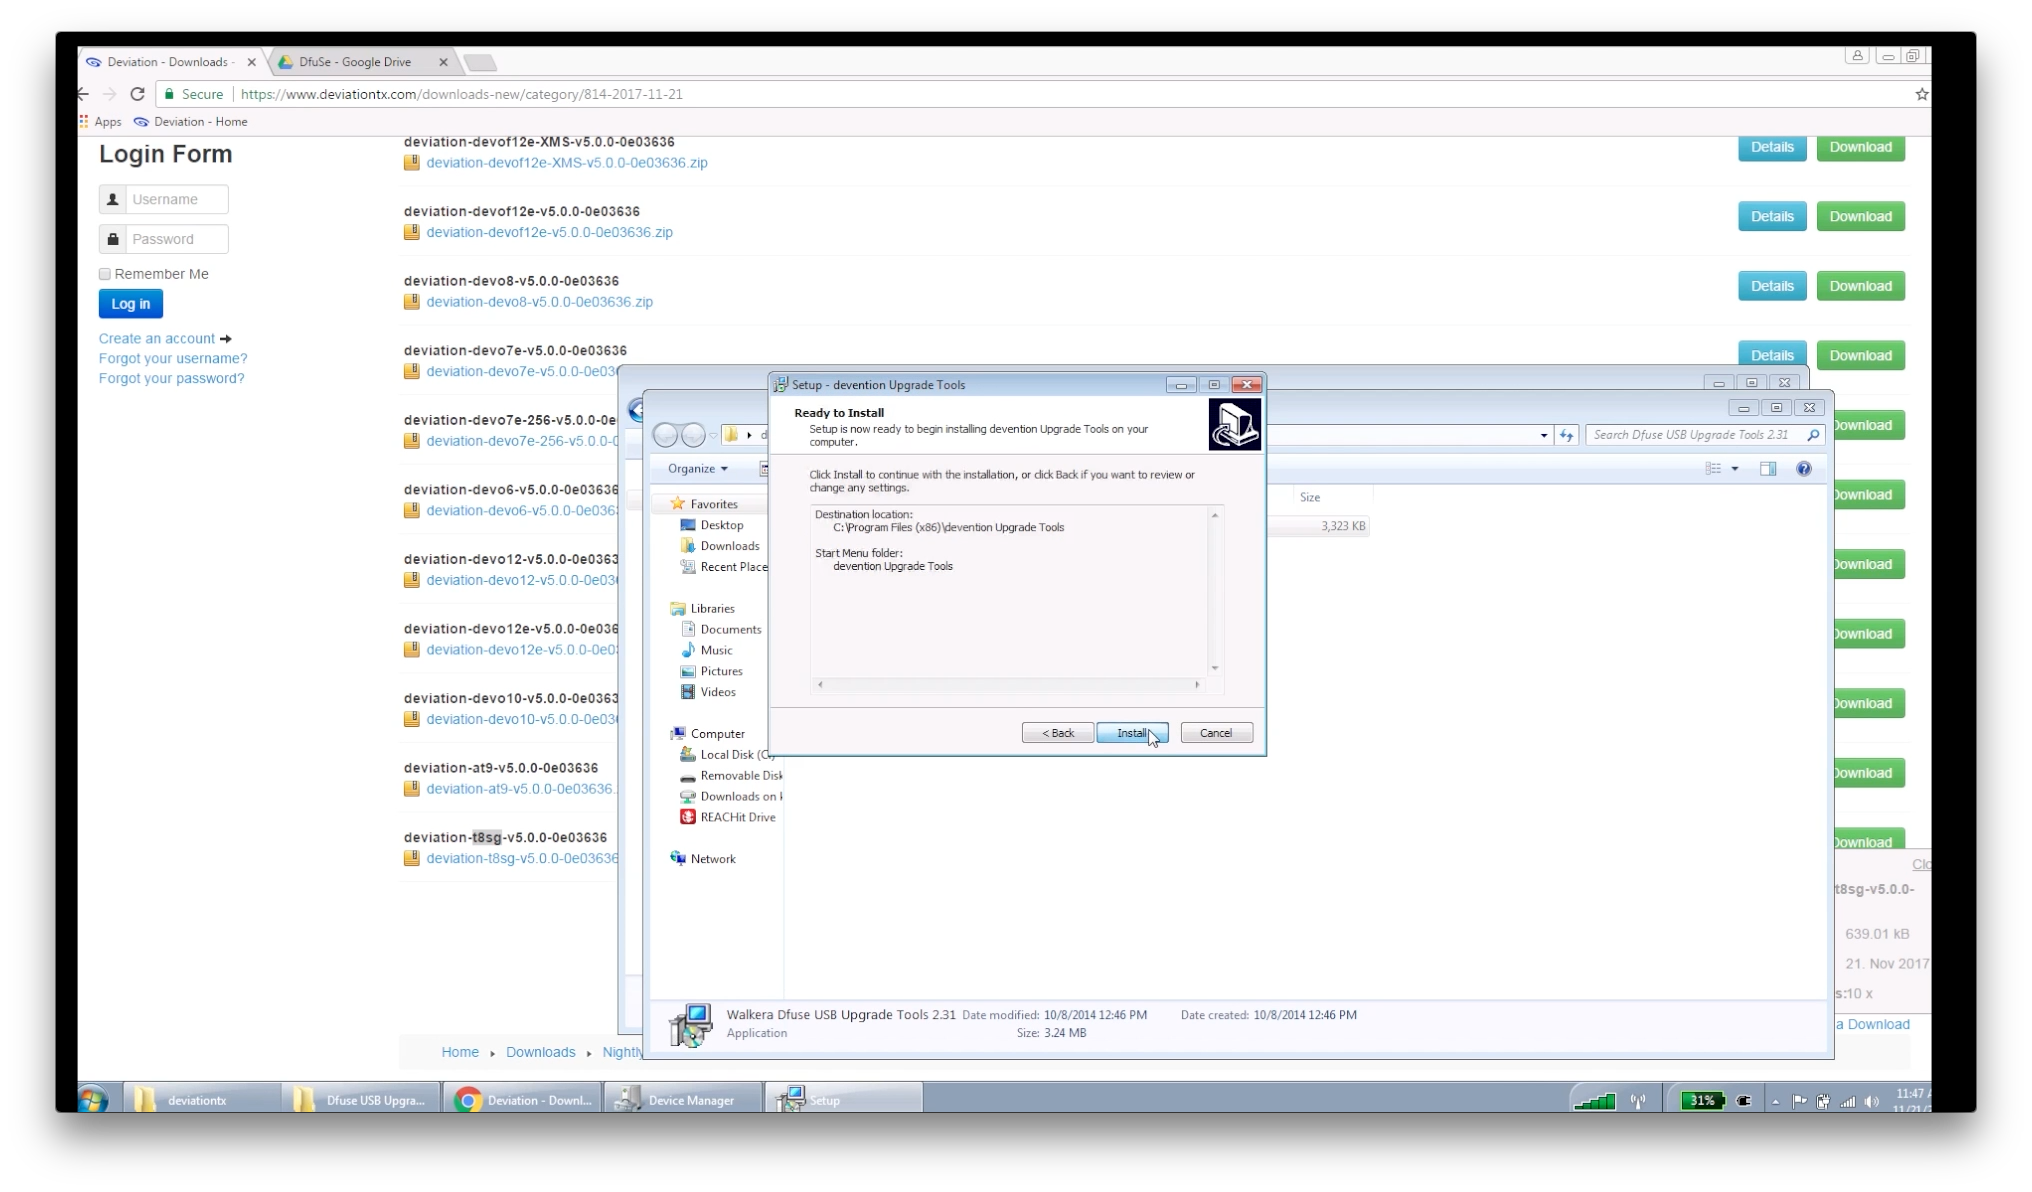Viewport: 2032px width, 1192px height.
Task: Check the Remember Me checkbox
Action: pos(105,274)
